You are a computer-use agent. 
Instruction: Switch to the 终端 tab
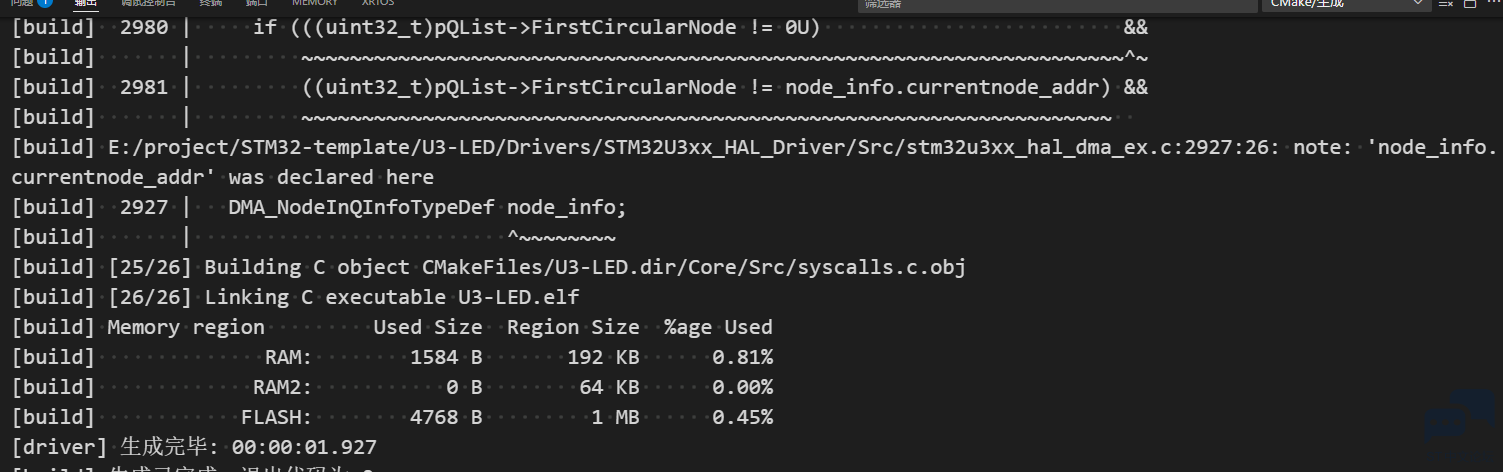[x=211, y=3]
